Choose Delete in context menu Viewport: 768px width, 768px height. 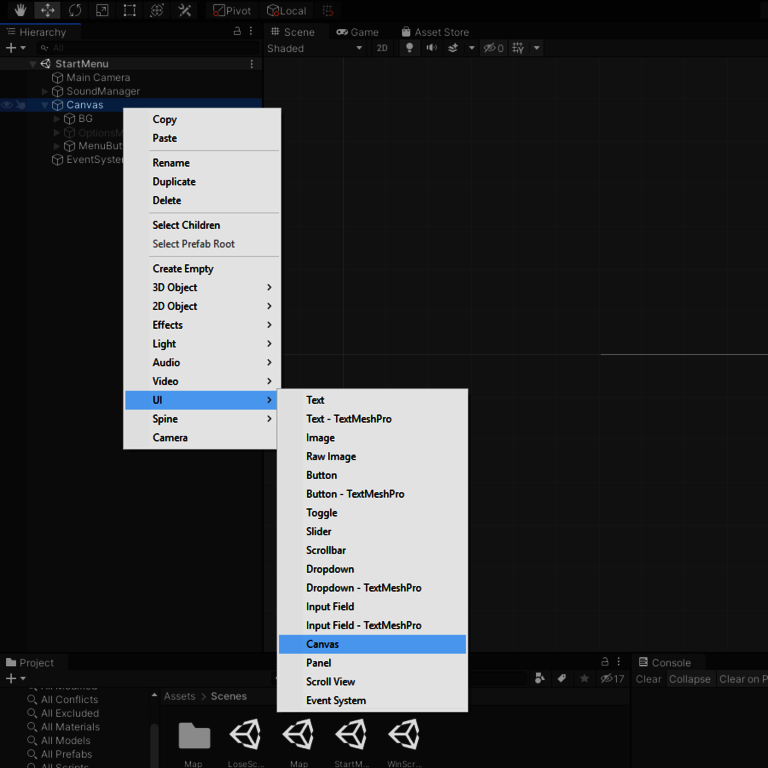pos(202,201)
